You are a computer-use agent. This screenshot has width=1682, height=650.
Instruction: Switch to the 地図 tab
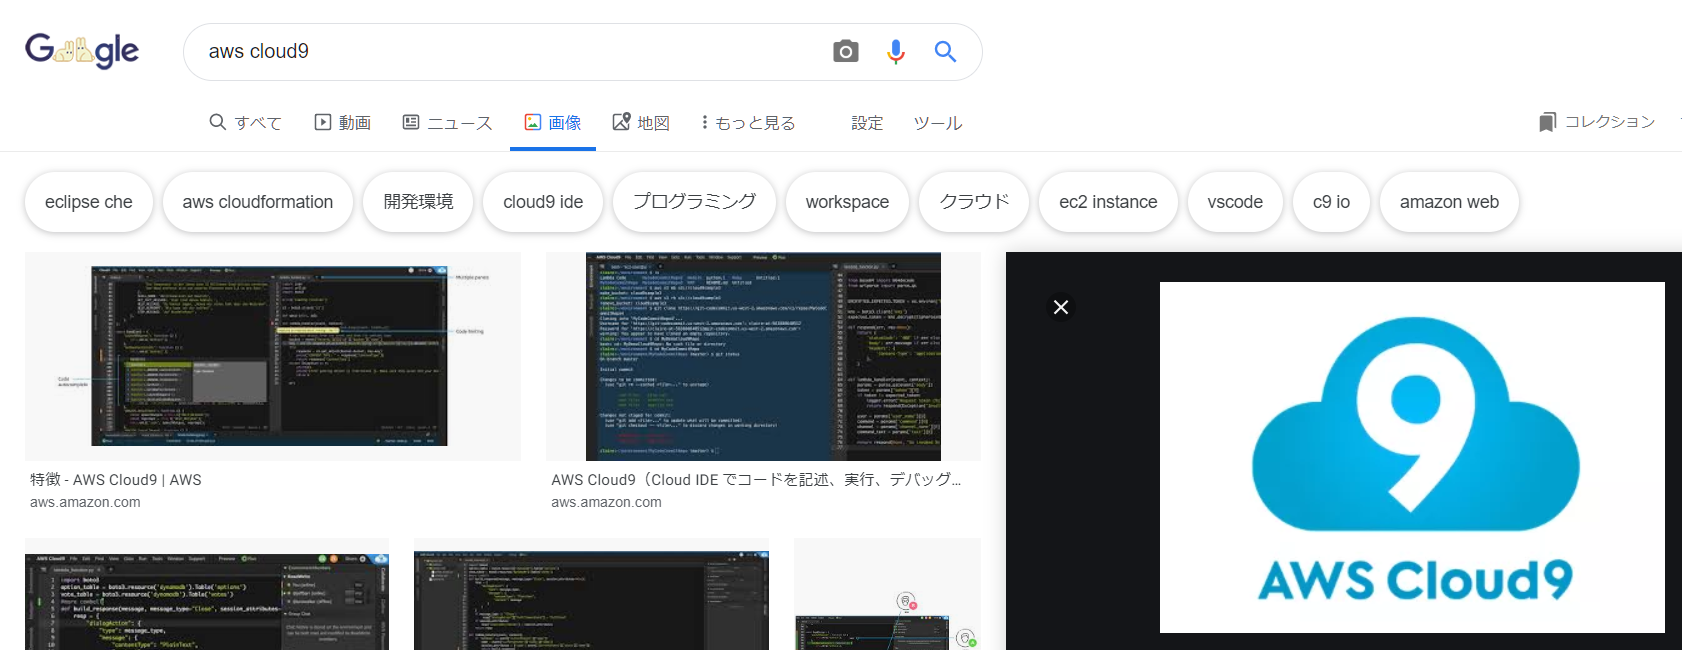641,122
